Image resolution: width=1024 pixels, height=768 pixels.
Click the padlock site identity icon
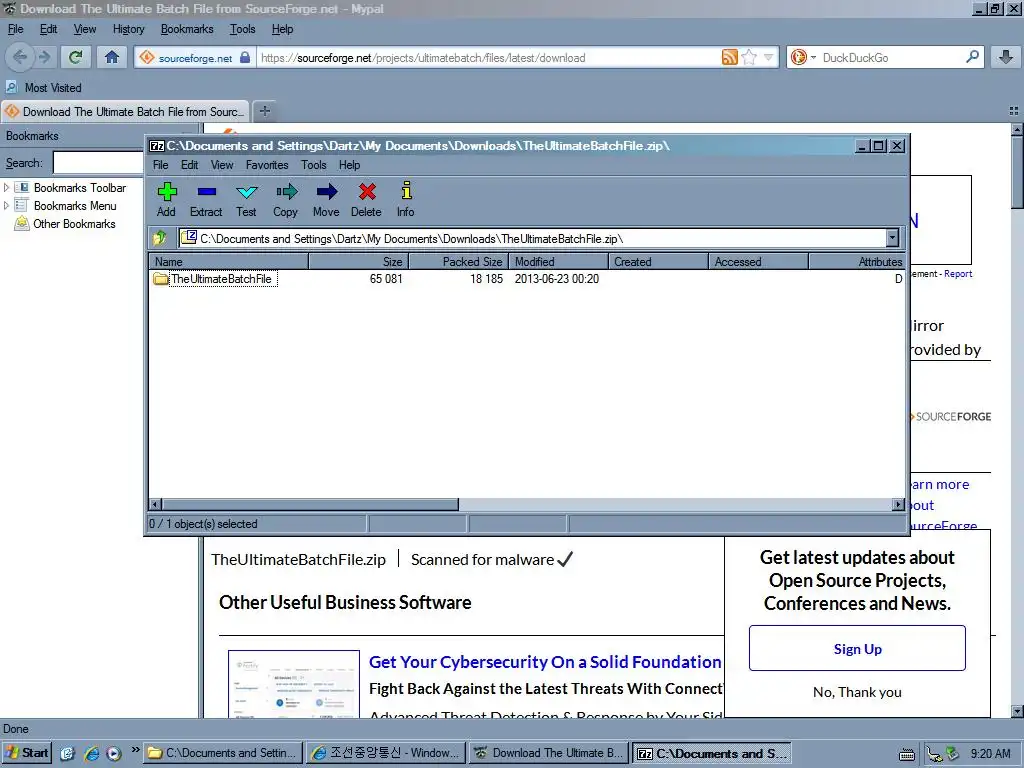click(x=245, y=57)
